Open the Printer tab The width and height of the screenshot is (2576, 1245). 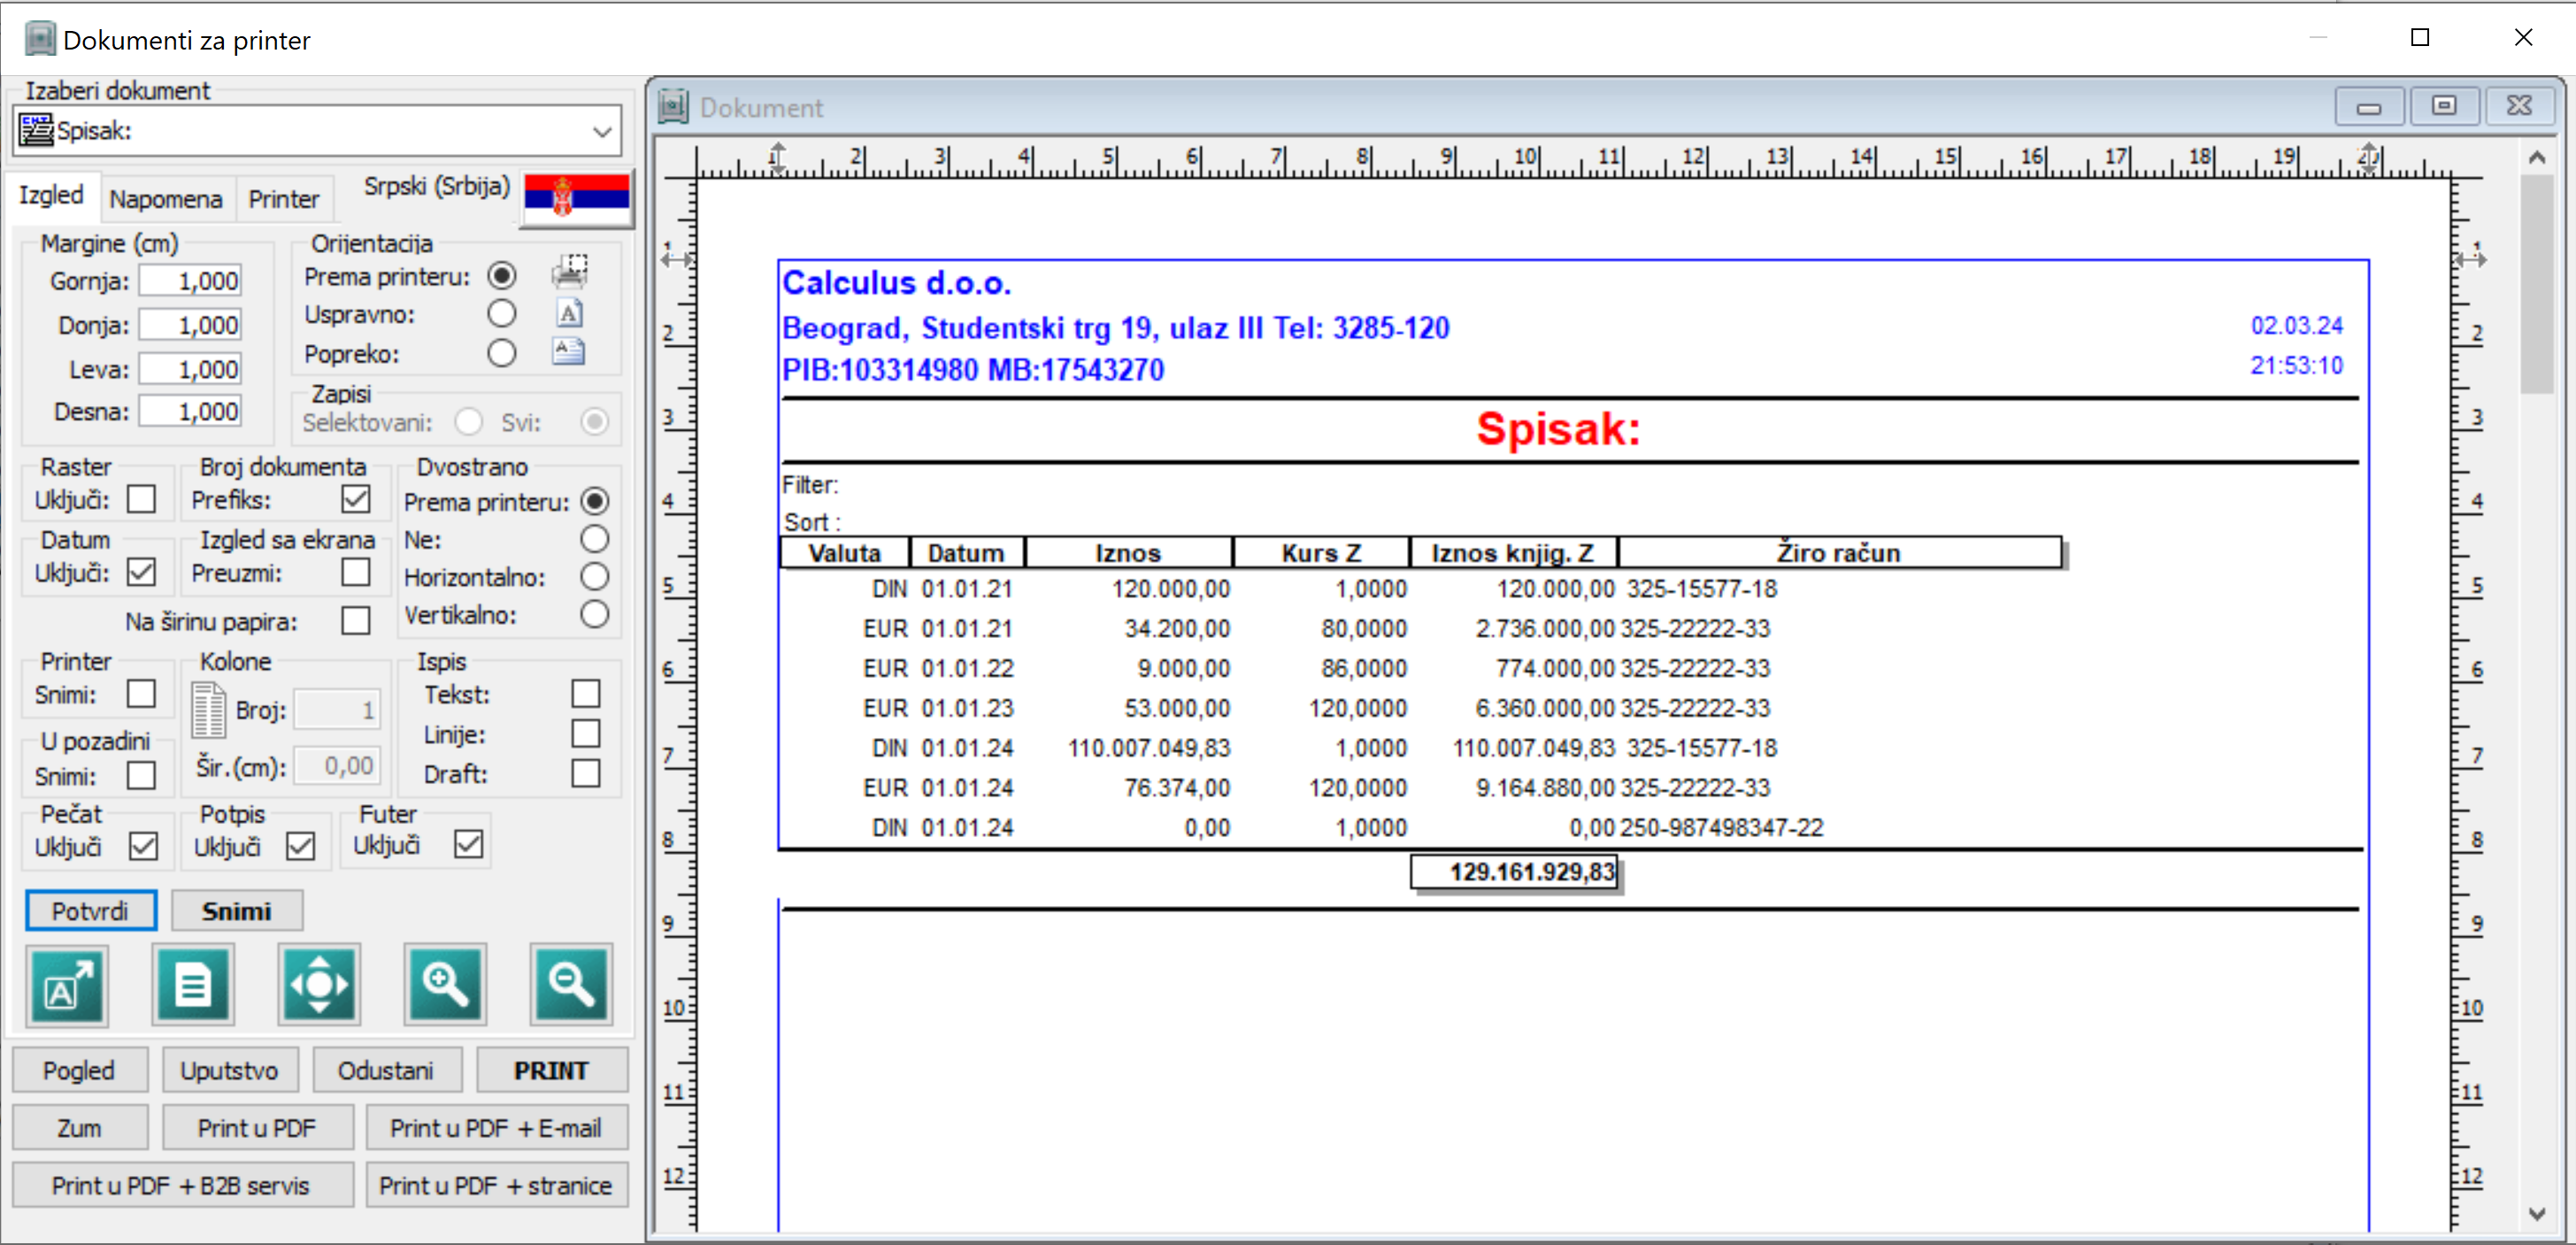pyautogui.click(x=283, y=199)
